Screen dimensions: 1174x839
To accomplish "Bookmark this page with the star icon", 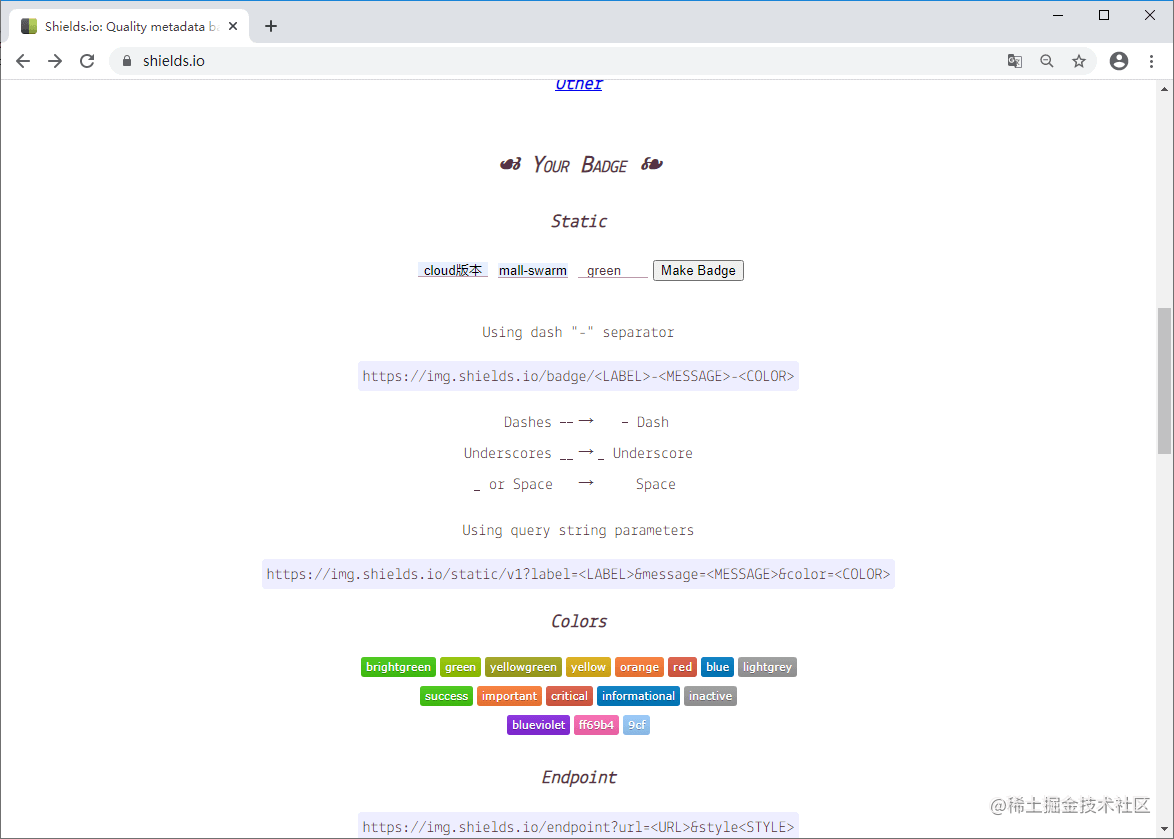I will (x=1078, y=61).
